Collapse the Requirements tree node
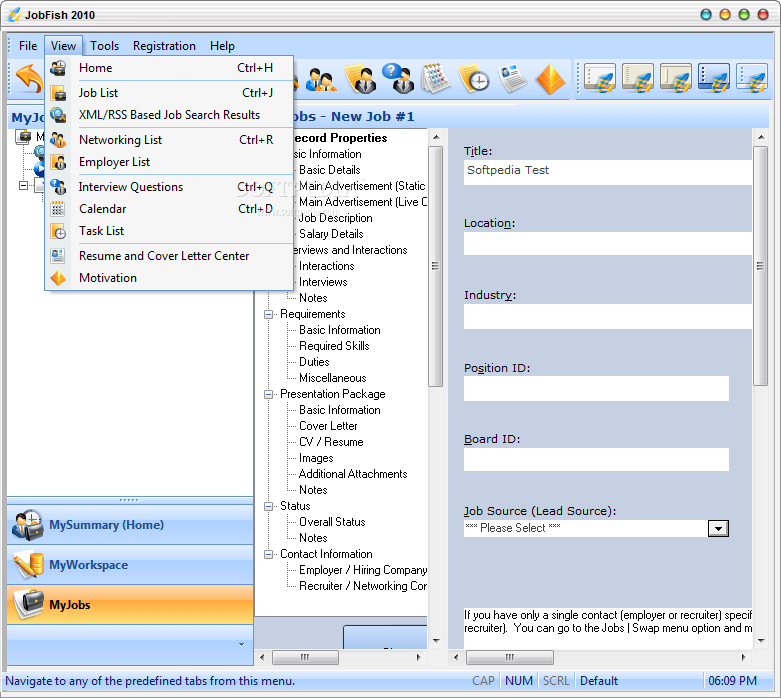The width and height of the screenshot is (781, 698). [268, 314]
